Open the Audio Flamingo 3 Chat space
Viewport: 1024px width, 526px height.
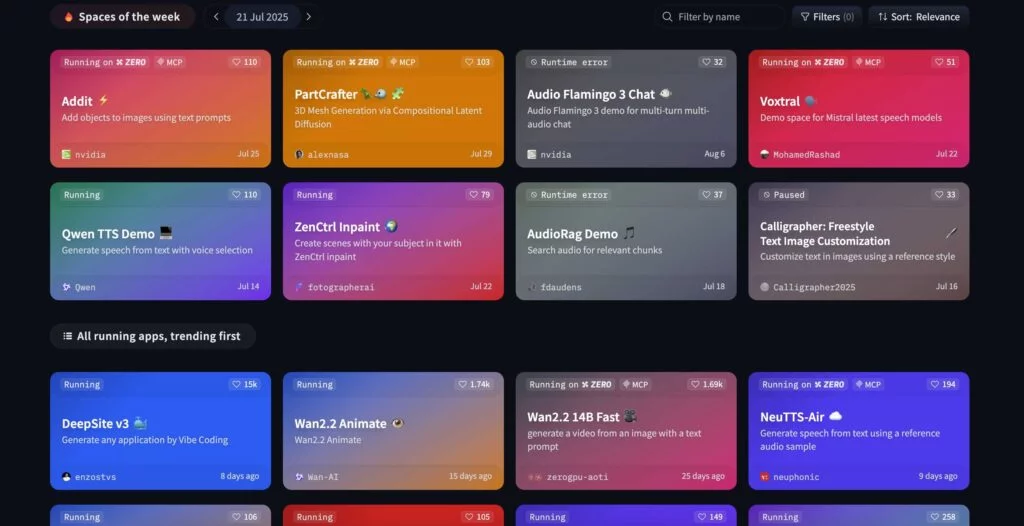(x=590, y=95)
